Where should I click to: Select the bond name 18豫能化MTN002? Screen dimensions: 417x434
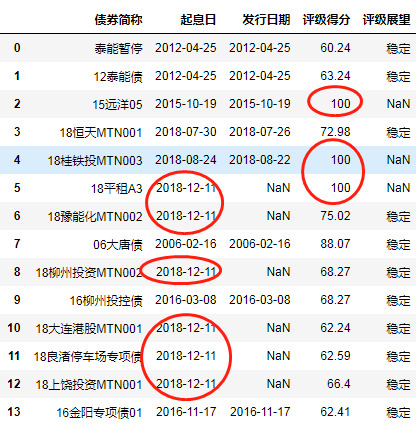(95, 216)
